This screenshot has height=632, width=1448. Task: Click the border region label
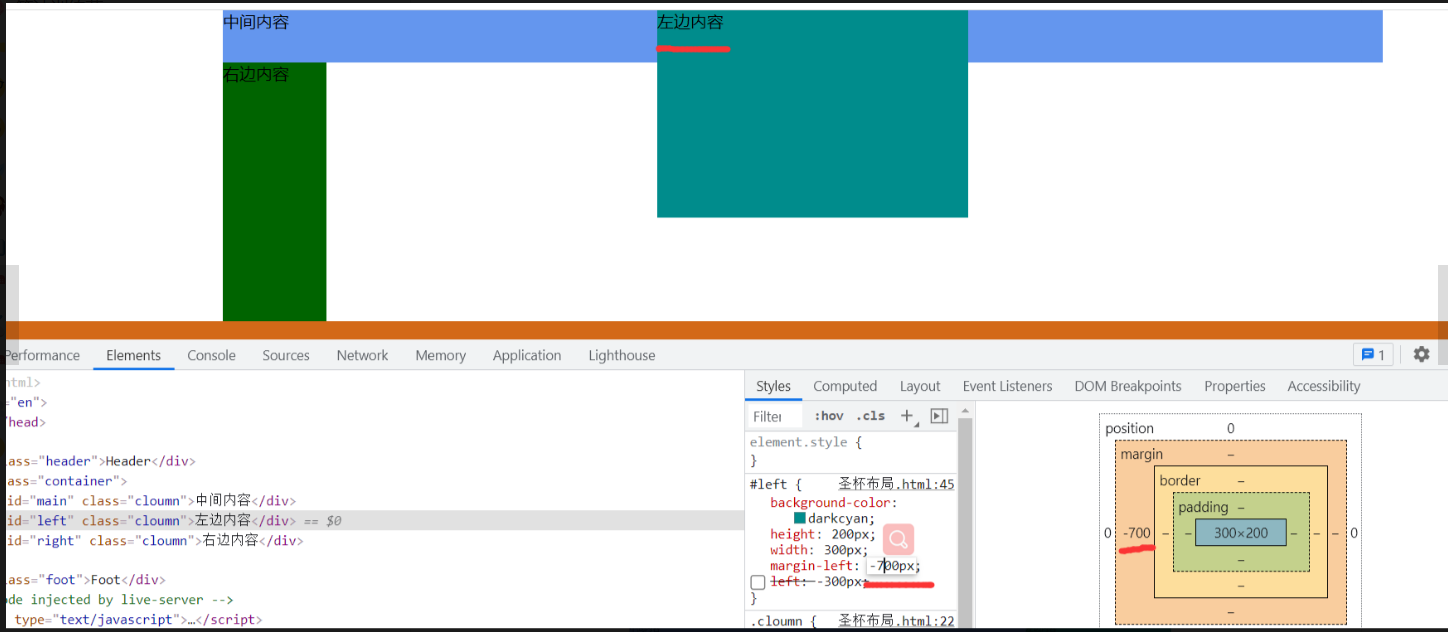pyautogui.click(x=1180, y=480)
